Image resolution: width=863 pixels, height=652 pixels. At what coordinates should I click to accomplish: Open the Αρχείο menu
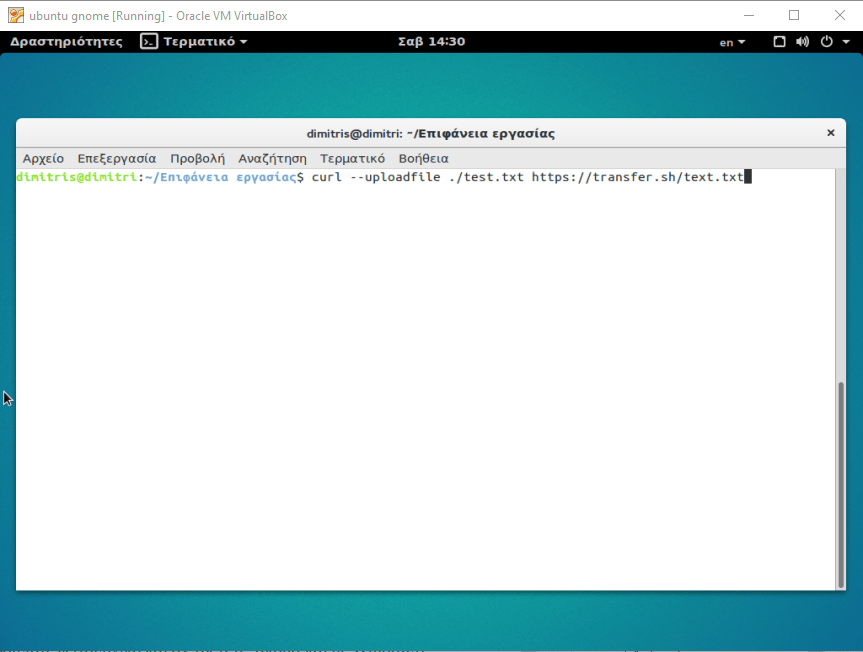43,158
